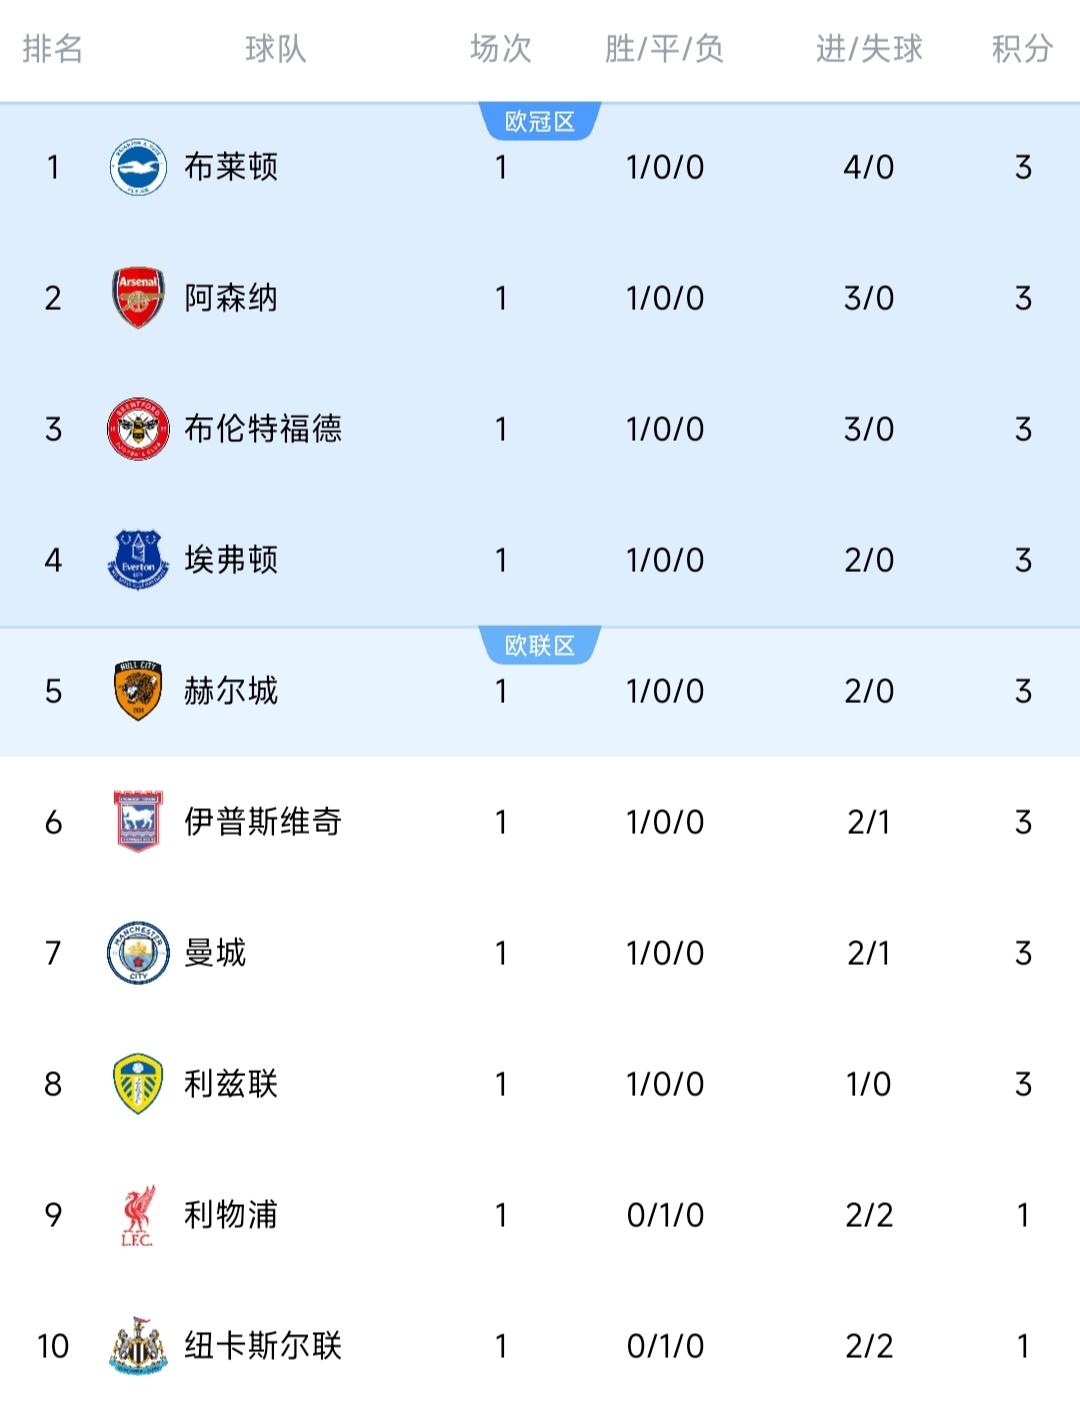Image resolution: width=1080 pixels, height=1405 pixels.
Task: Click the Everton blue crest
Action: point(138,559)
